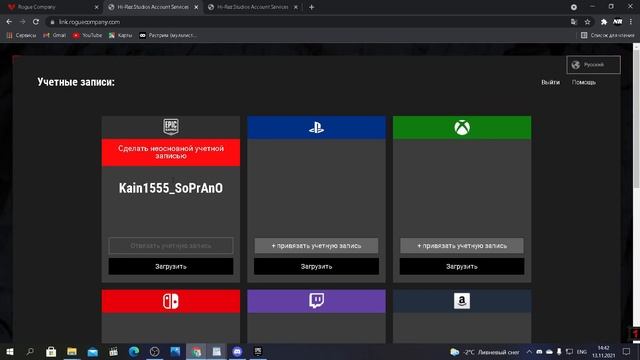Open Список для чтения reading list
640x360 pixels.
pos(607,36)
